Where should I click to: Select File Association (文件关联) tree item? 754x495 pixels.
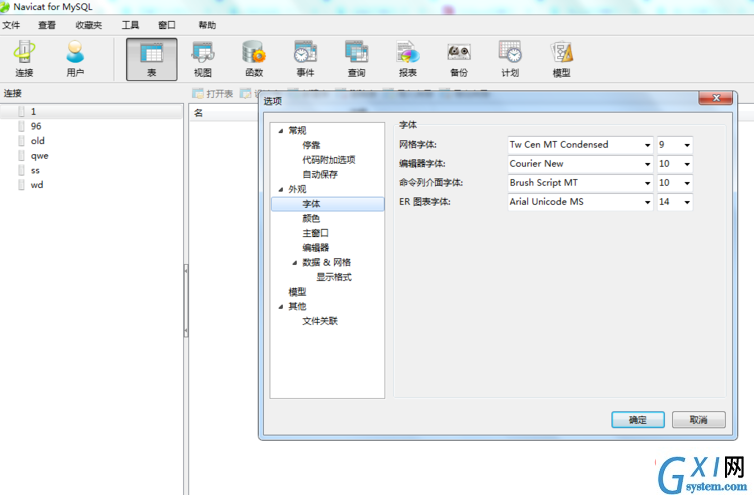pyautogui.click(x=320, y=321)
